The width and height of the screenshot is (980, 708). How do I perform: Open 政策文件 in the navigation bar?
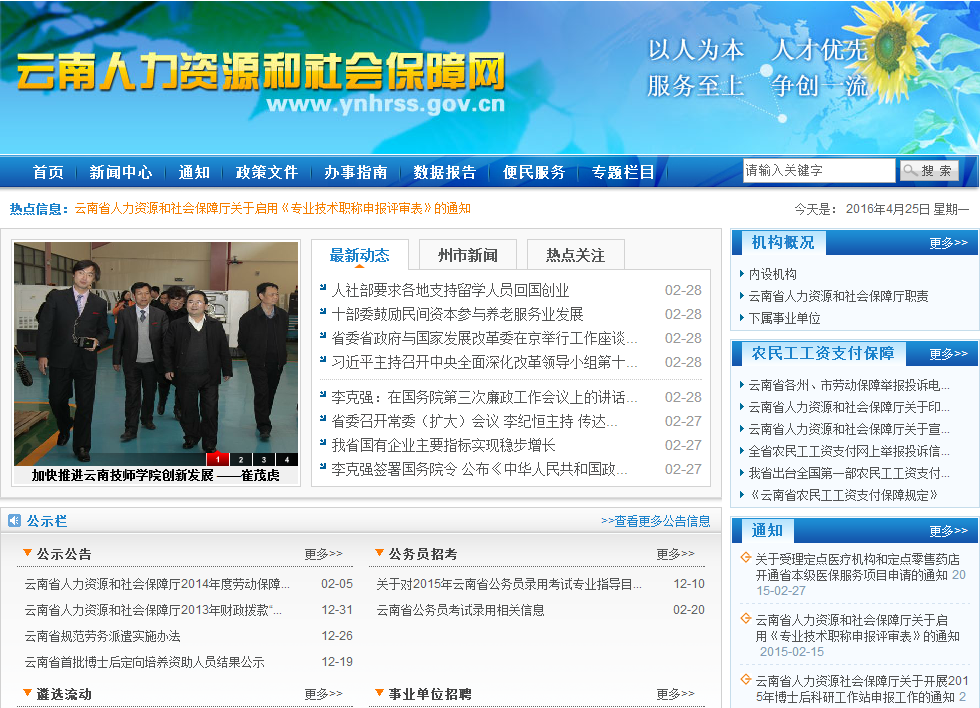267,172
